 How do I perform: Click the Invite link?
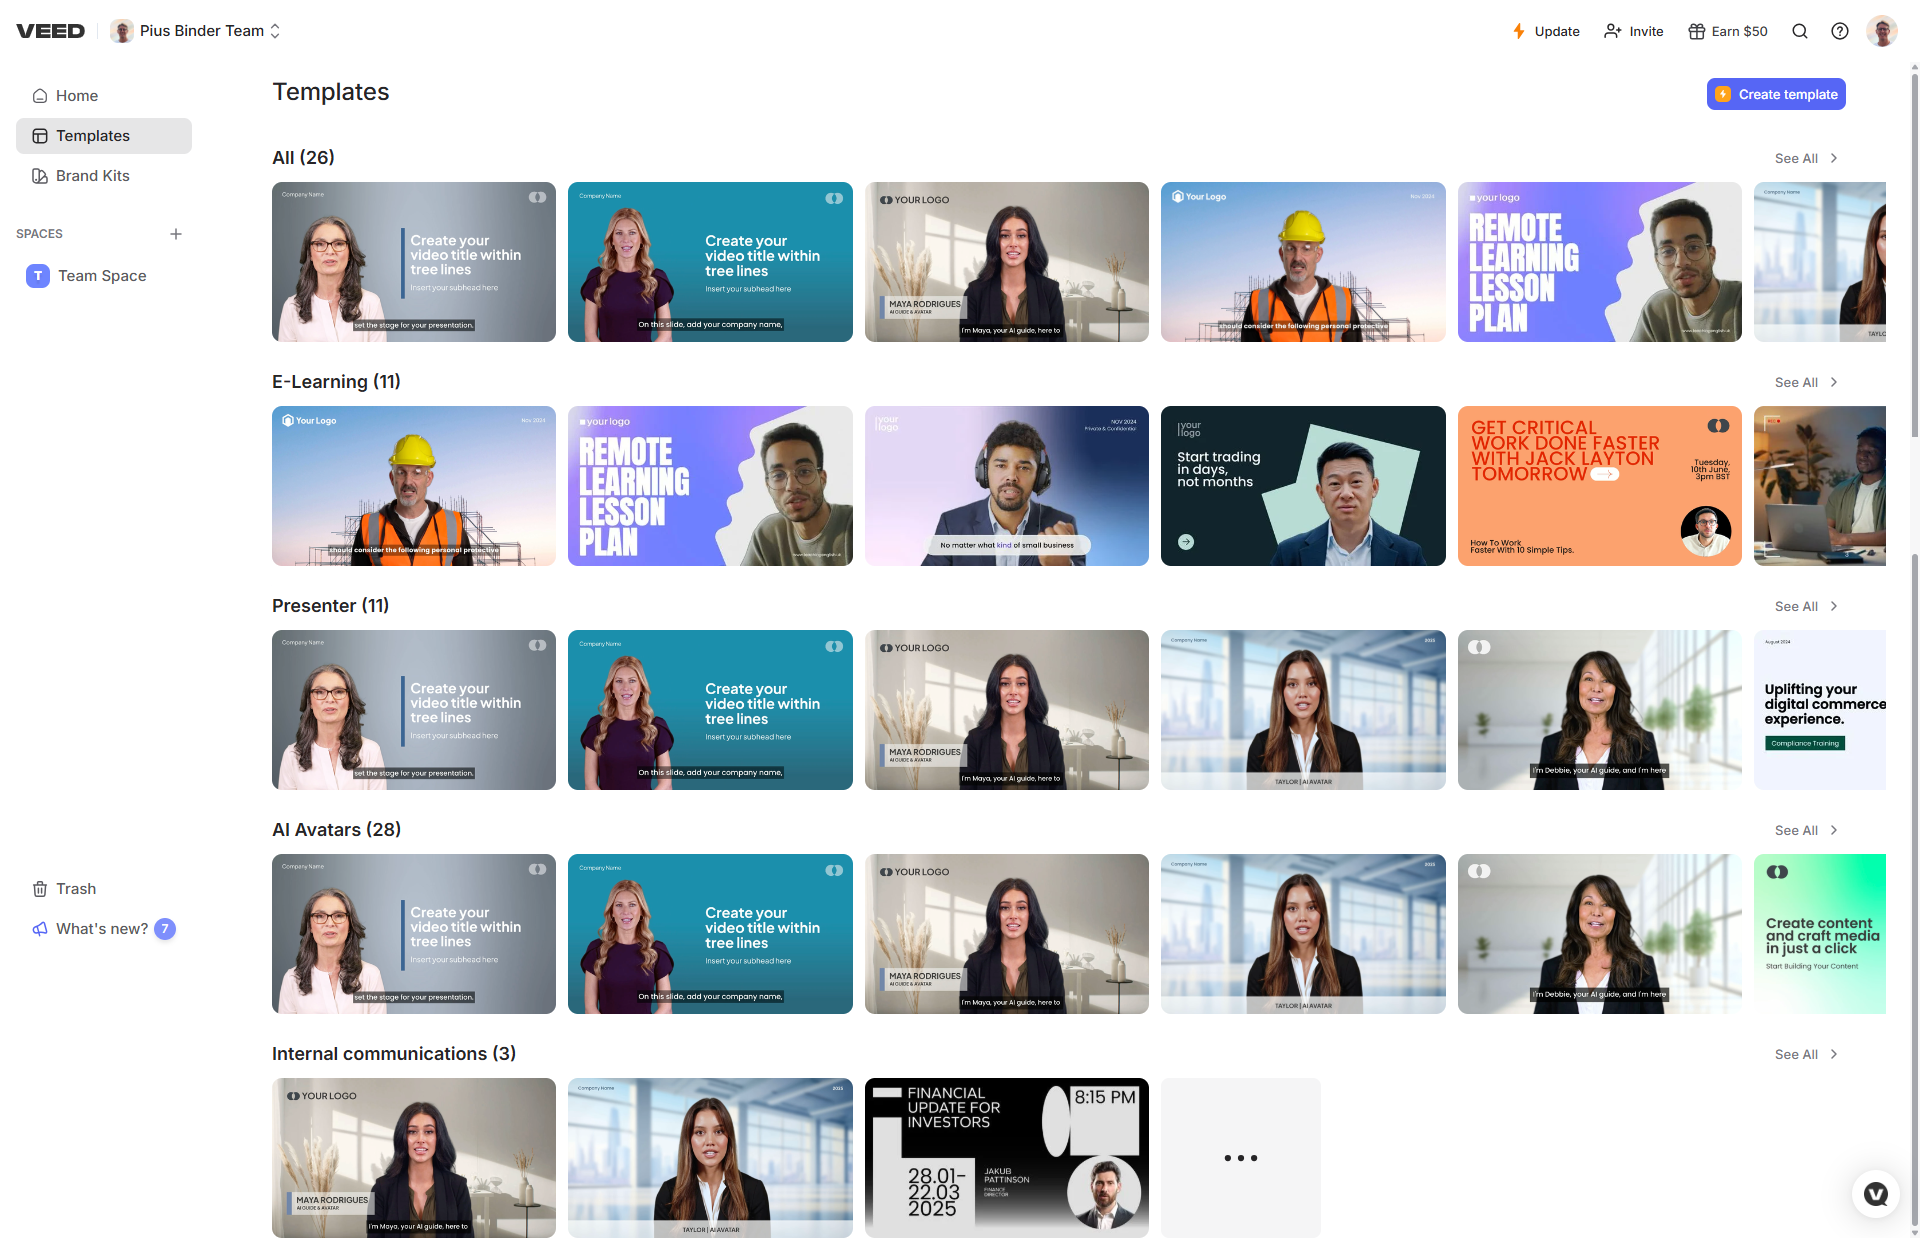coord(1634,31)
